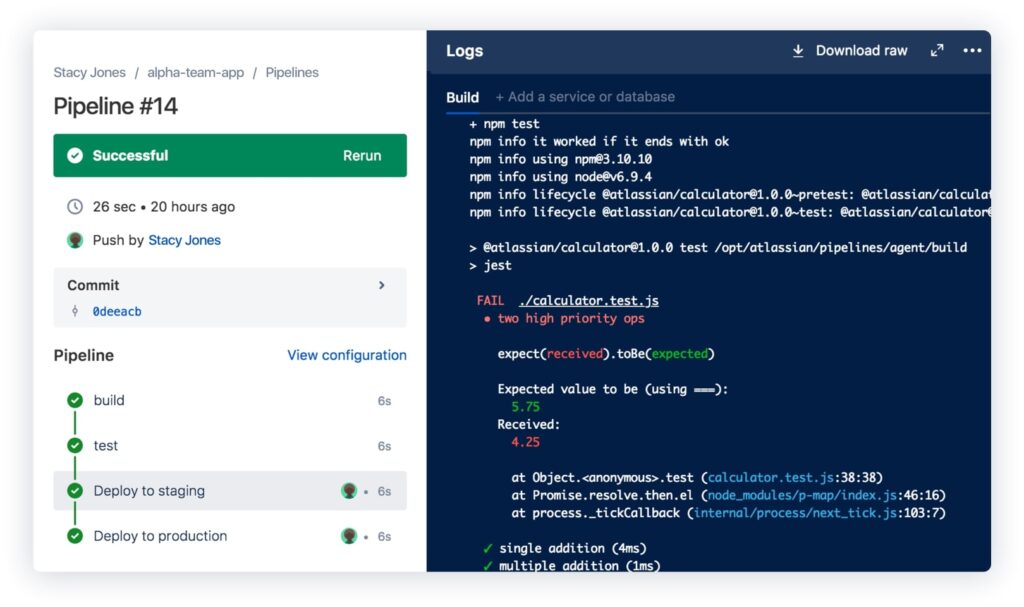Expand the Commit section chevron

pyautogui.click(x=381, y=285)
